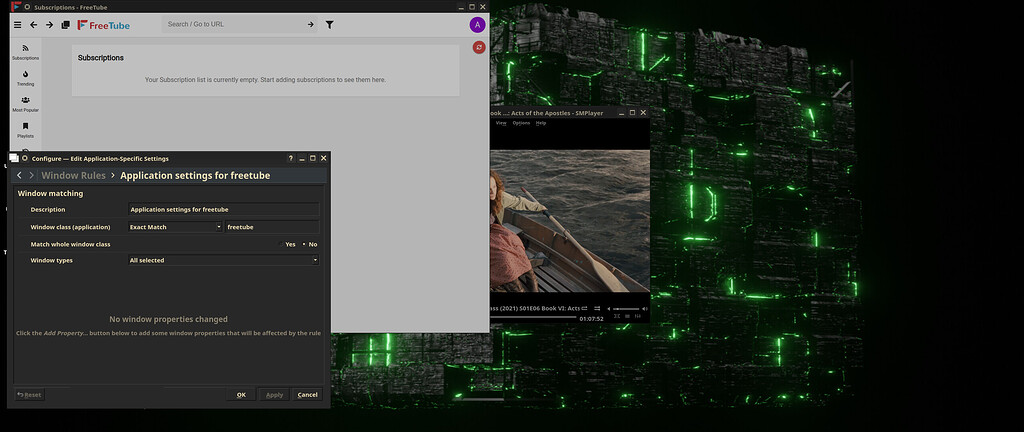Toggle shuffle in SMPlayer controls
1024x432 pixels.
click(597, 308)
